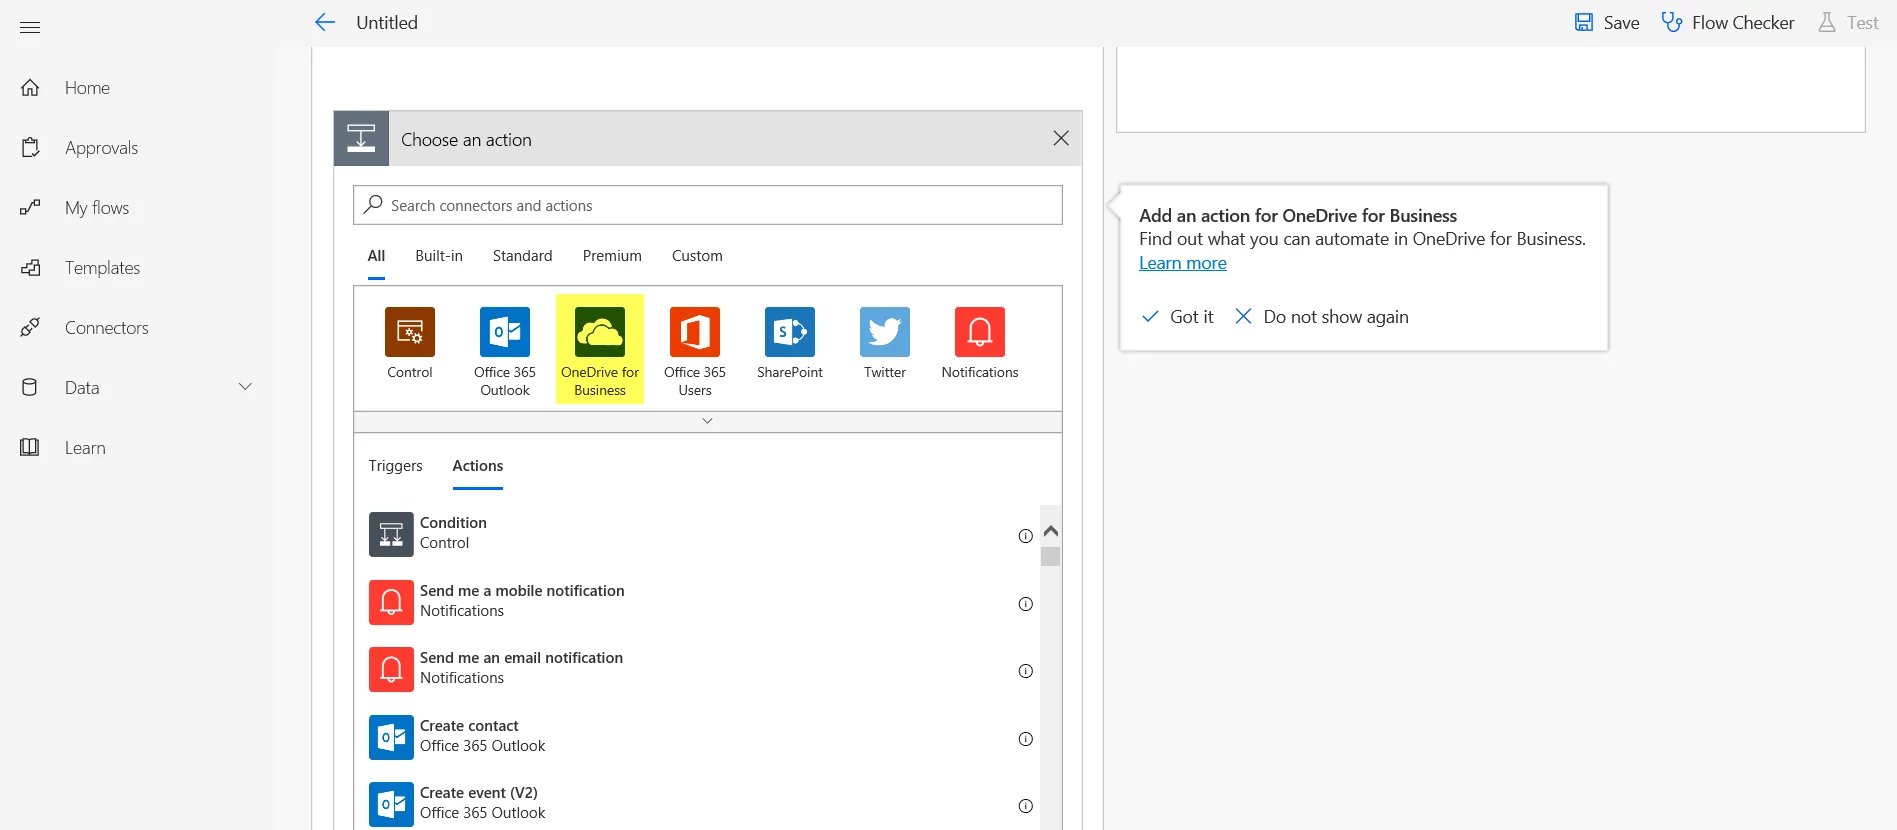The height and width of the screenshot is (830, 1897).
Task: Select the OneDrive for Business connector
Action: (600, 332)
